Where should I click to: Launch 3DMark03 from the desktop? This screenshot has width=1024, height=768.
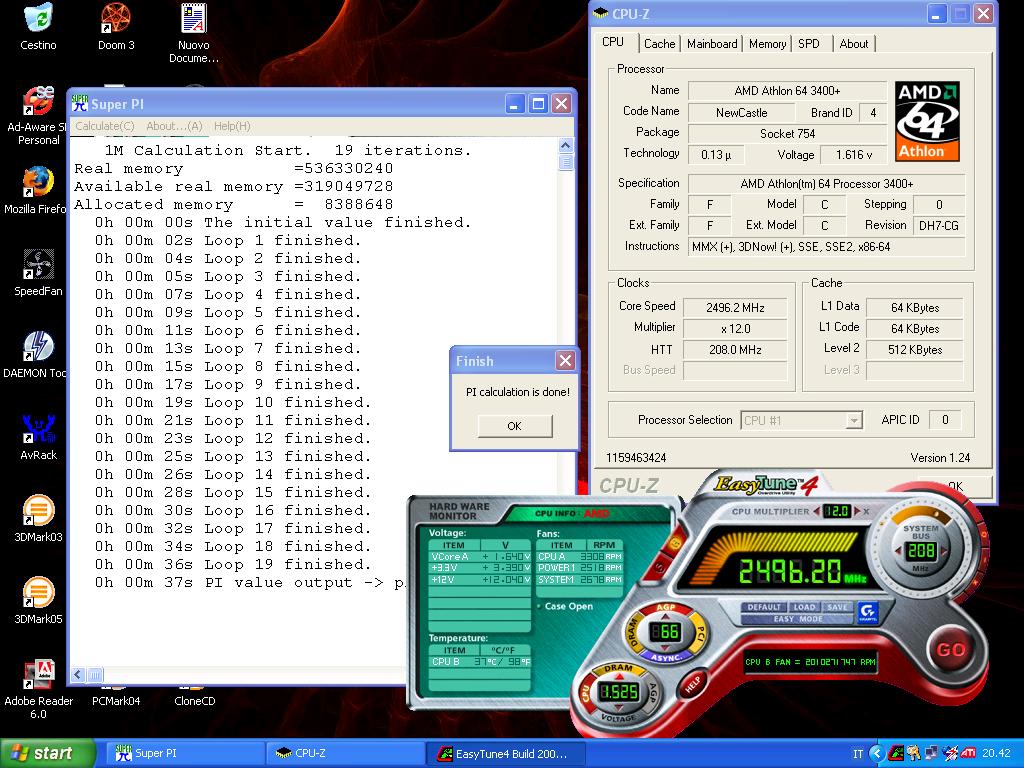tap(38, 519)
